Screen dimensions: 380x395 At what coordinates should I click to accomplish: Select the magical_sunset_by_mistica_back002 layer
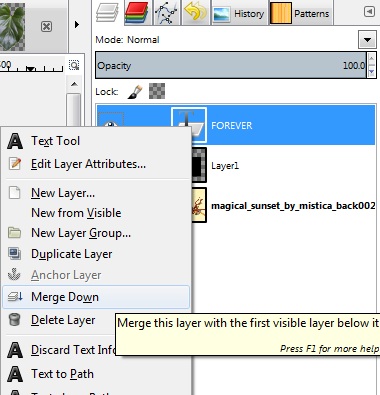coord(293,206)
